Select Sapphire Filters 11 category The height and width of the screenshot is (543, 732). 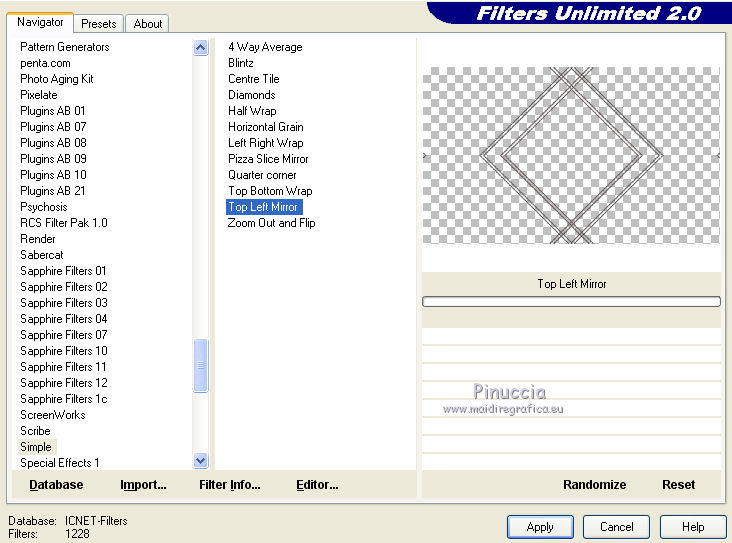pos(63,367)
